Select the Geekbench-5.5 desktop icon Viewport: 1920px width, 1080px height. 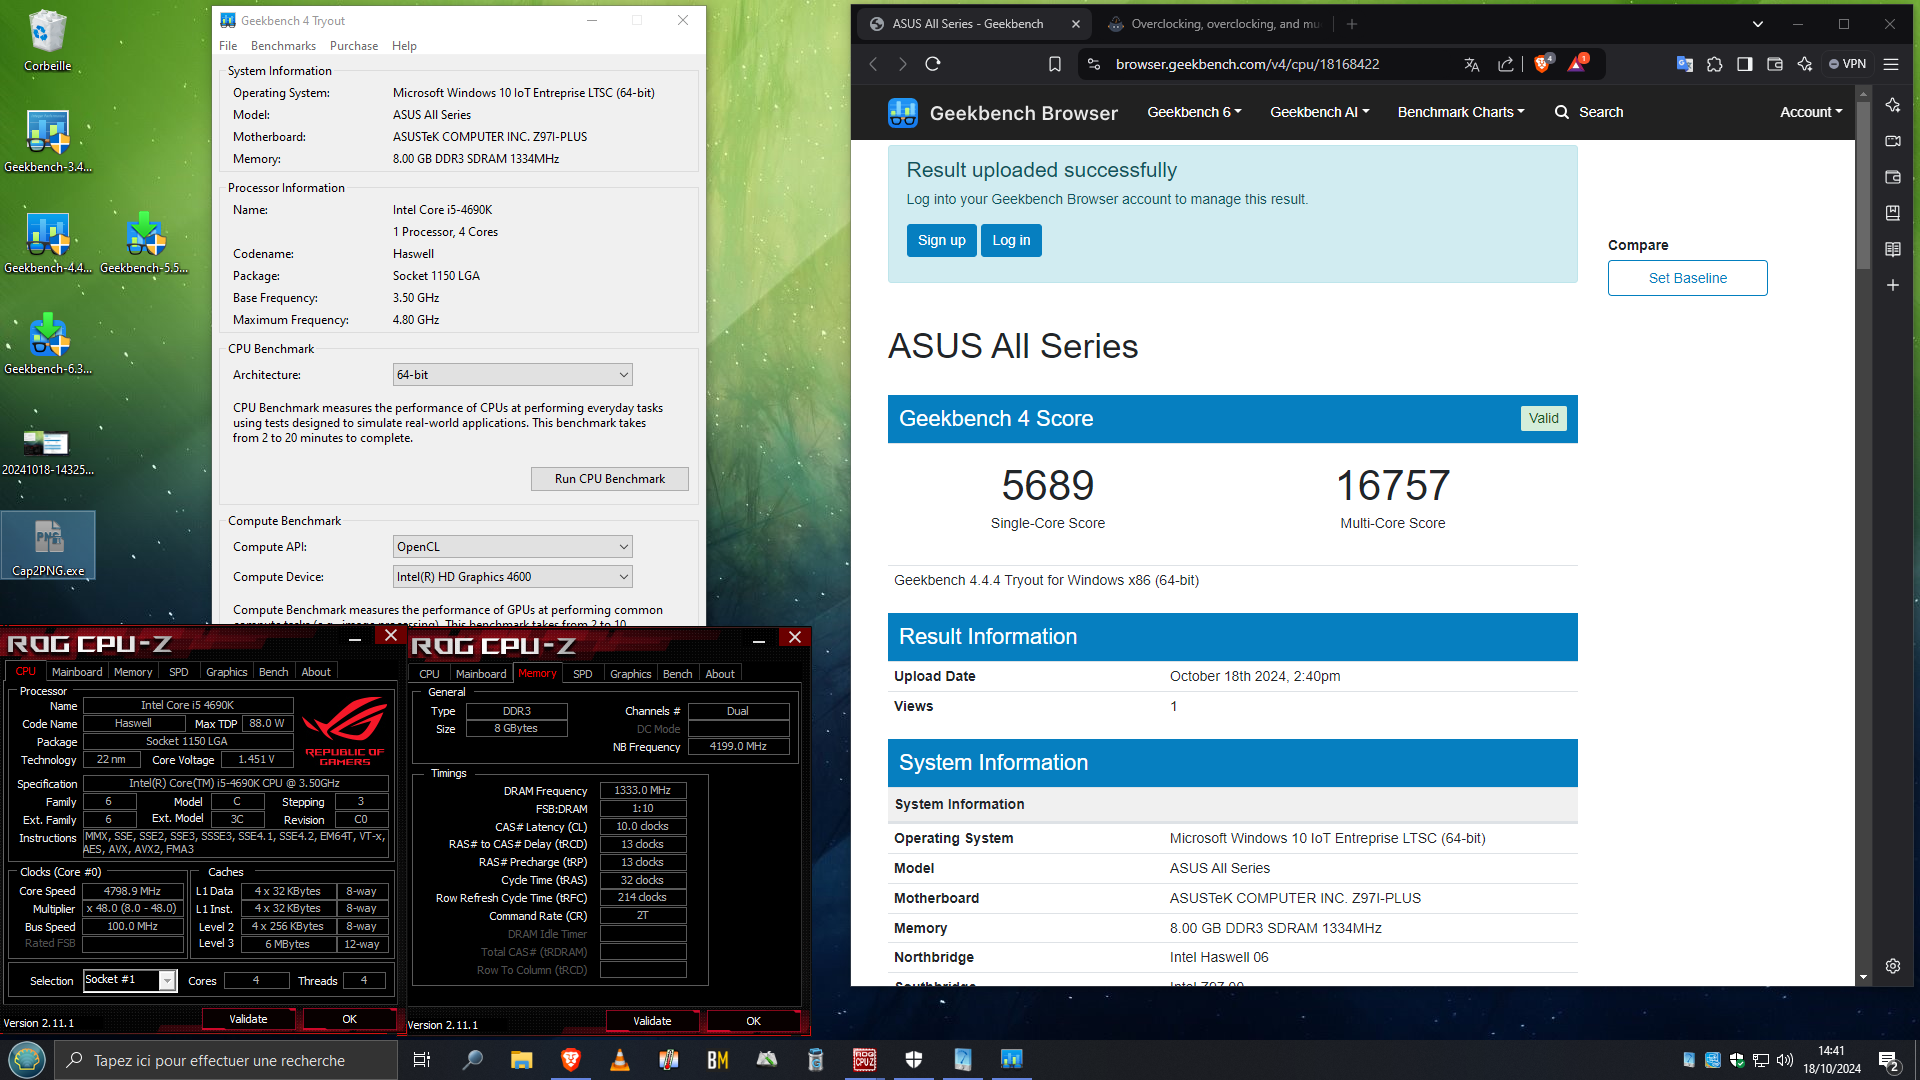pyautogui.click(x=144, y=242)
